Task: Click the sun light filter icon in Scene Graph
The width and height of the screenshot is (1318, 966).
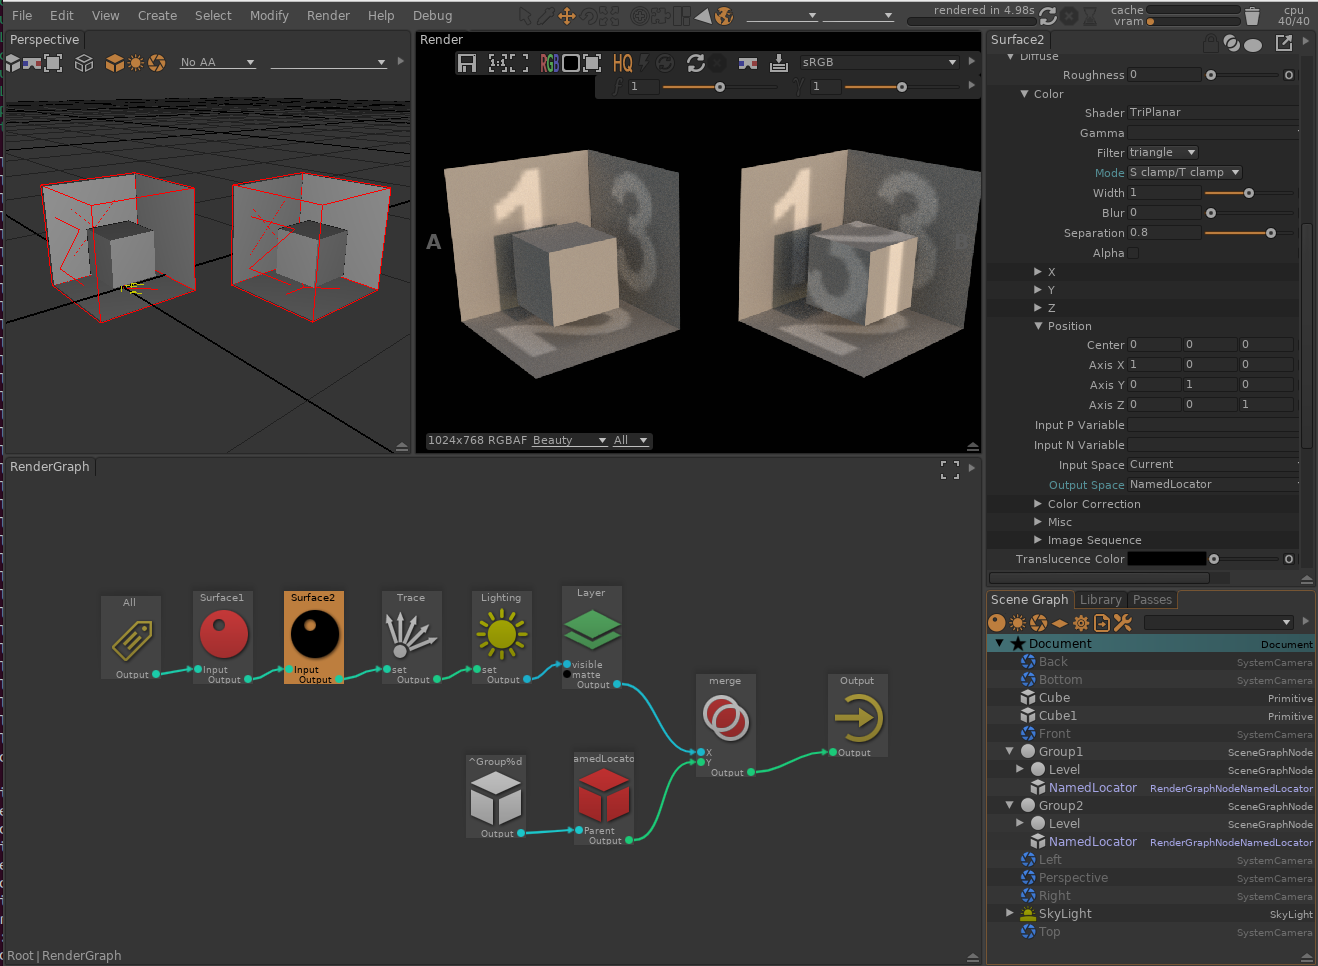Action: point(1018,623)
